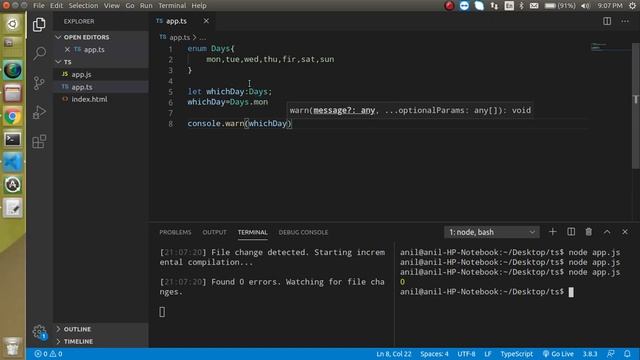Open Source Control view

coord(39,83)
